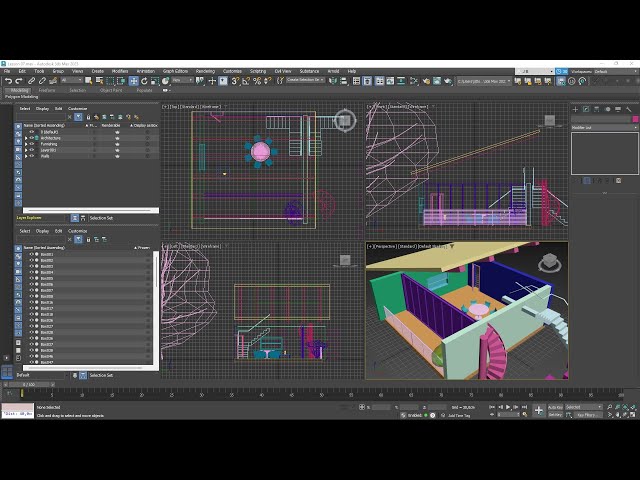This screenshot has height=480, width=640.
Task: Expand the Walls layer
Action: pyautogui.click(x=26, y=156)
